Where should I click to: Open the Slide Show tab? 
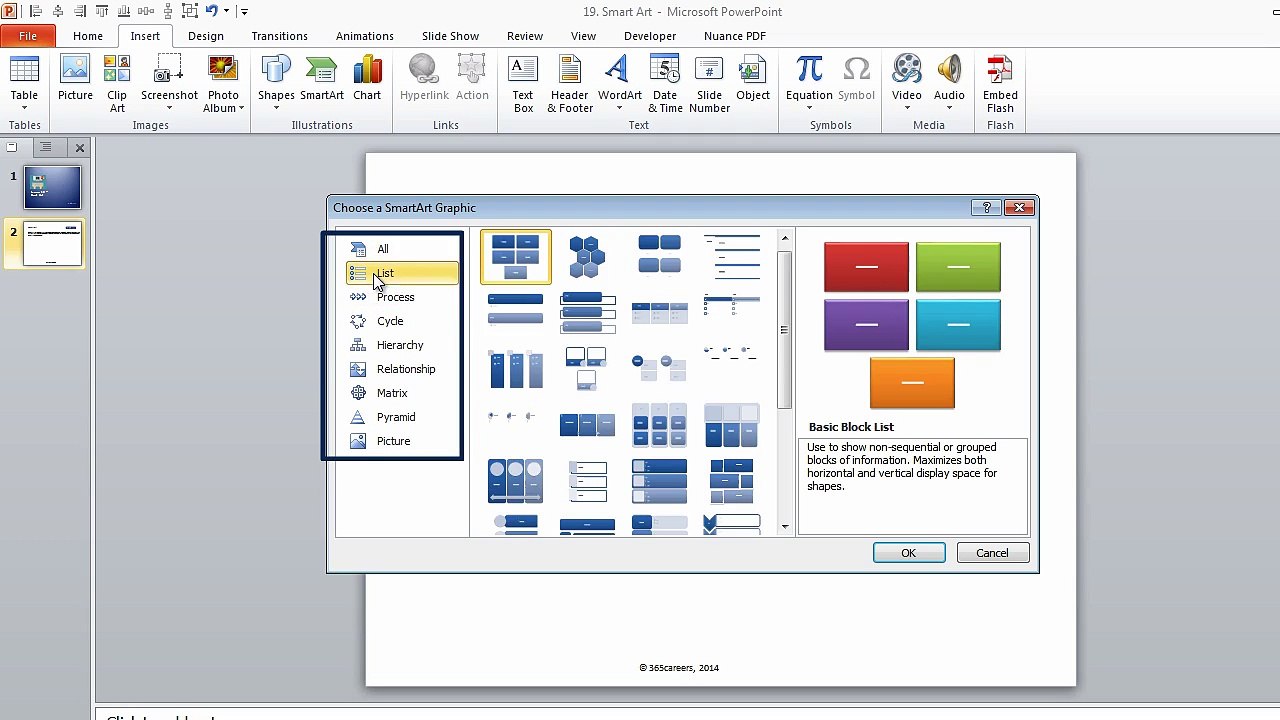[451, 36]
